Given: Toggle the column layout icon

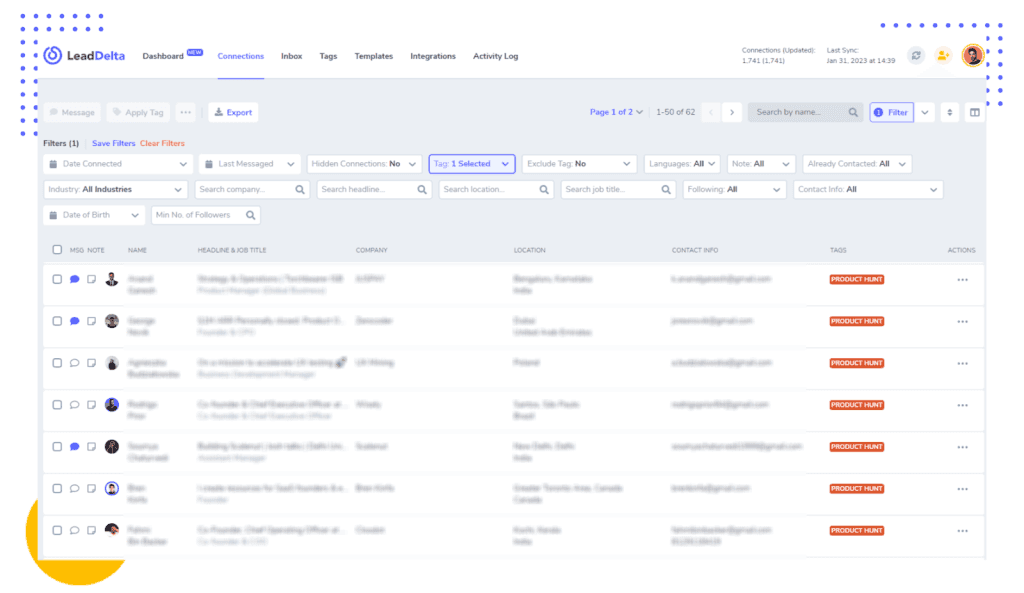Looking at the screenshot, I should 974,112.
